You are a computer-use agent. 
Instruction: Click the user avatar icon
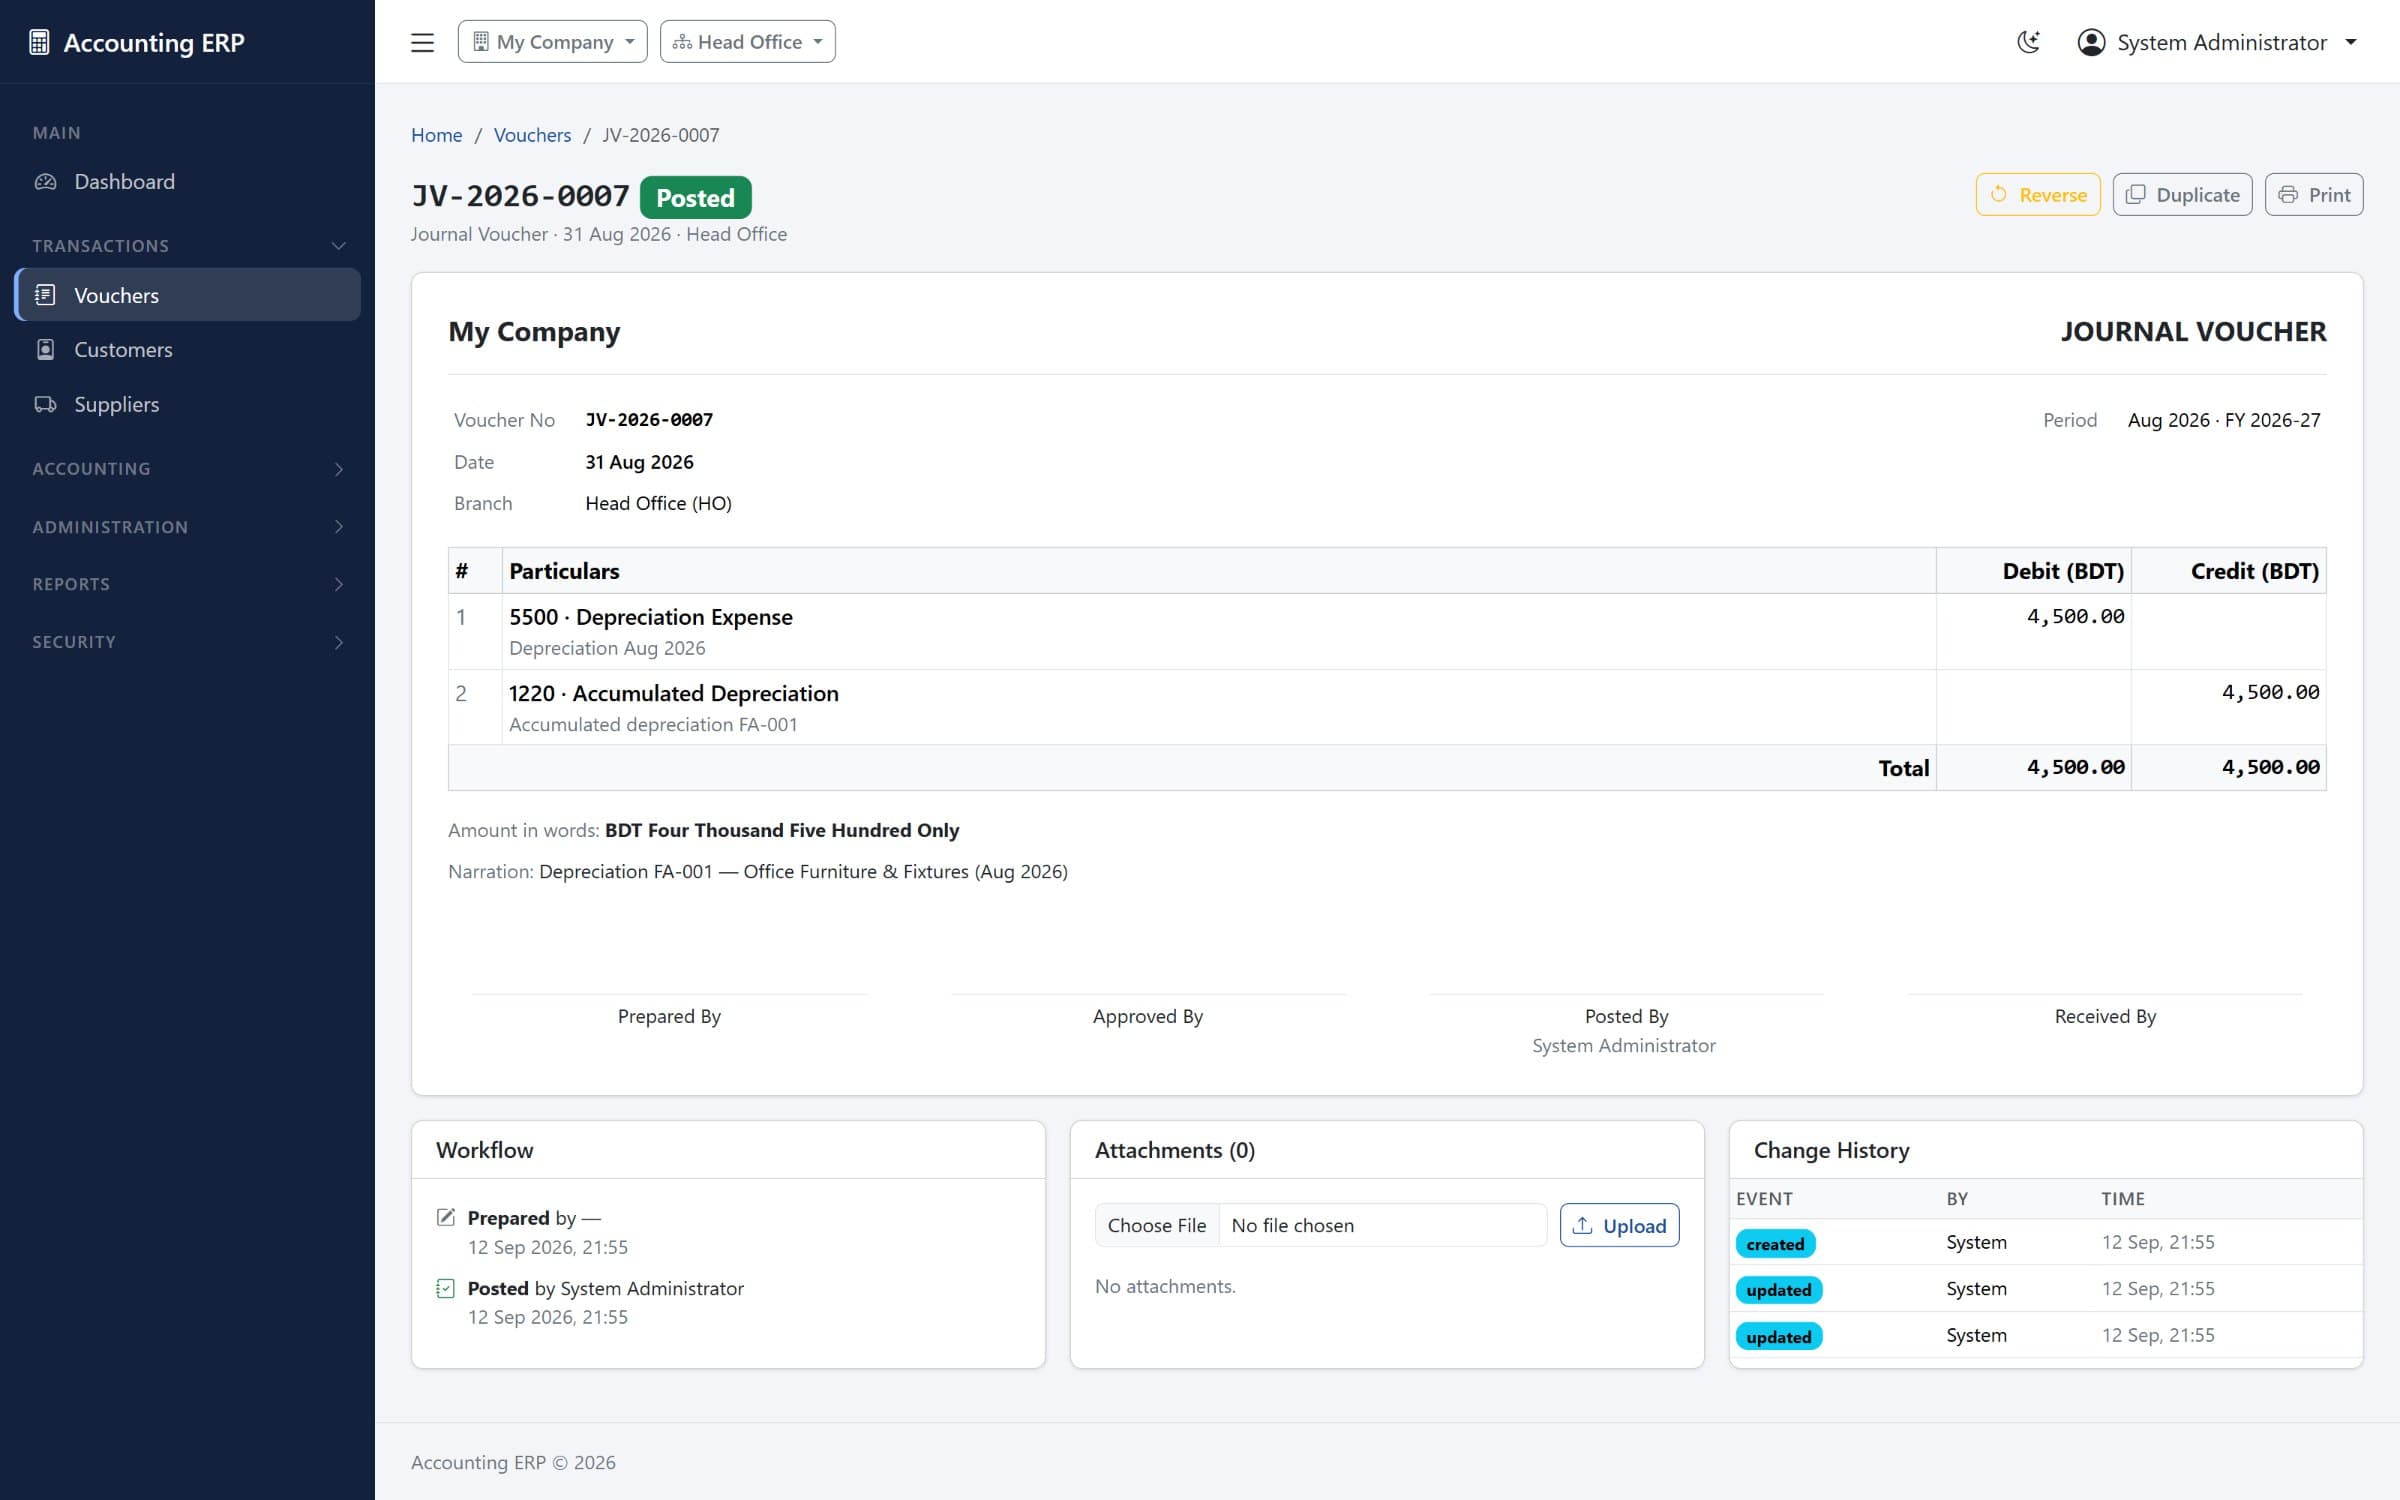pos(2091,42)
